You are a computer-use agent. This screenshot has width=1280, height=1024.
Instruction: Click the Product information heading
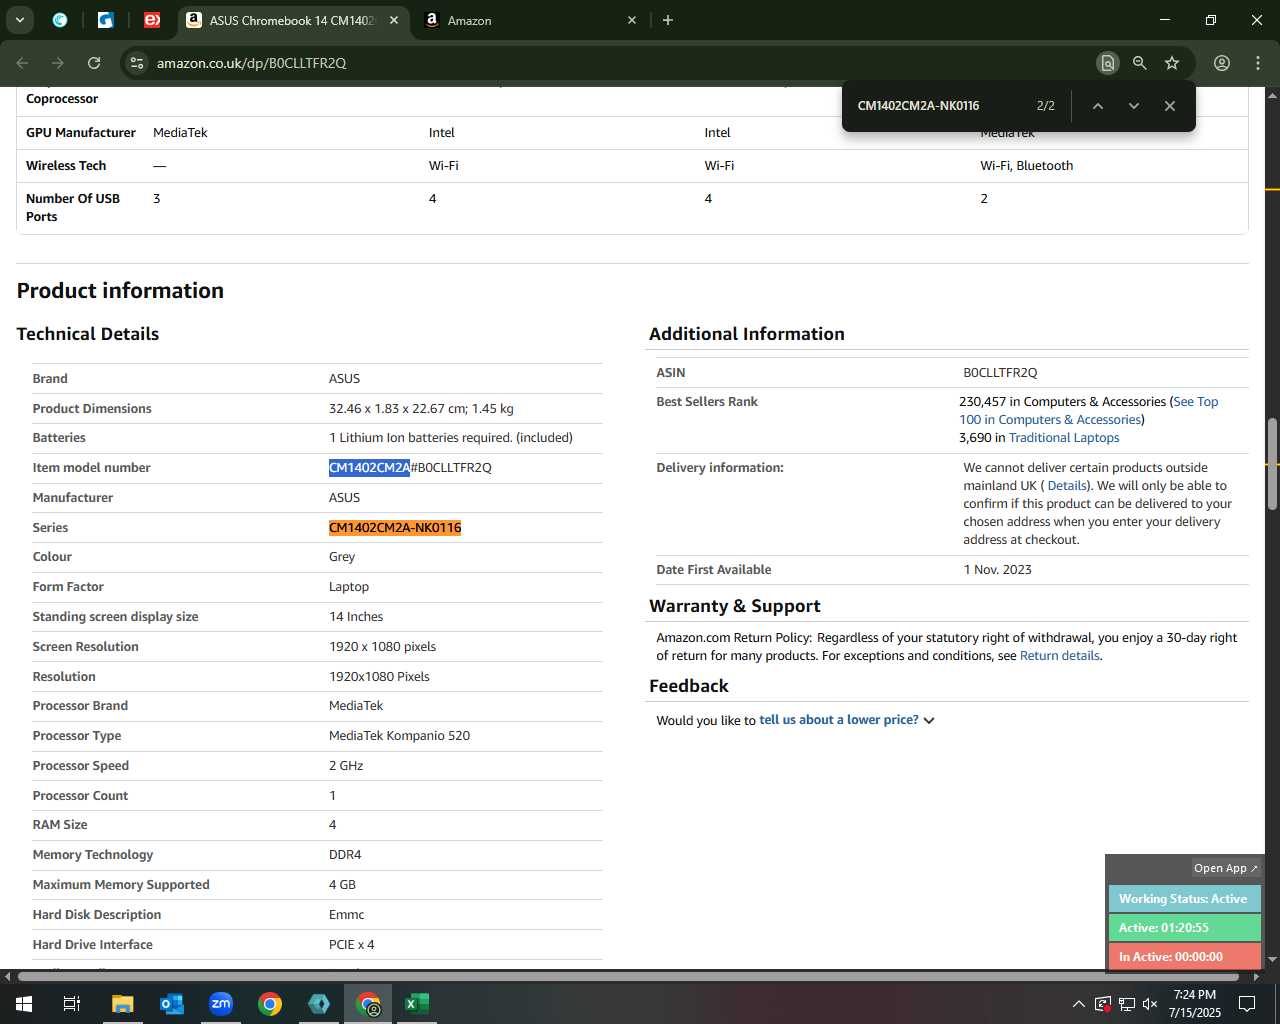120,291
